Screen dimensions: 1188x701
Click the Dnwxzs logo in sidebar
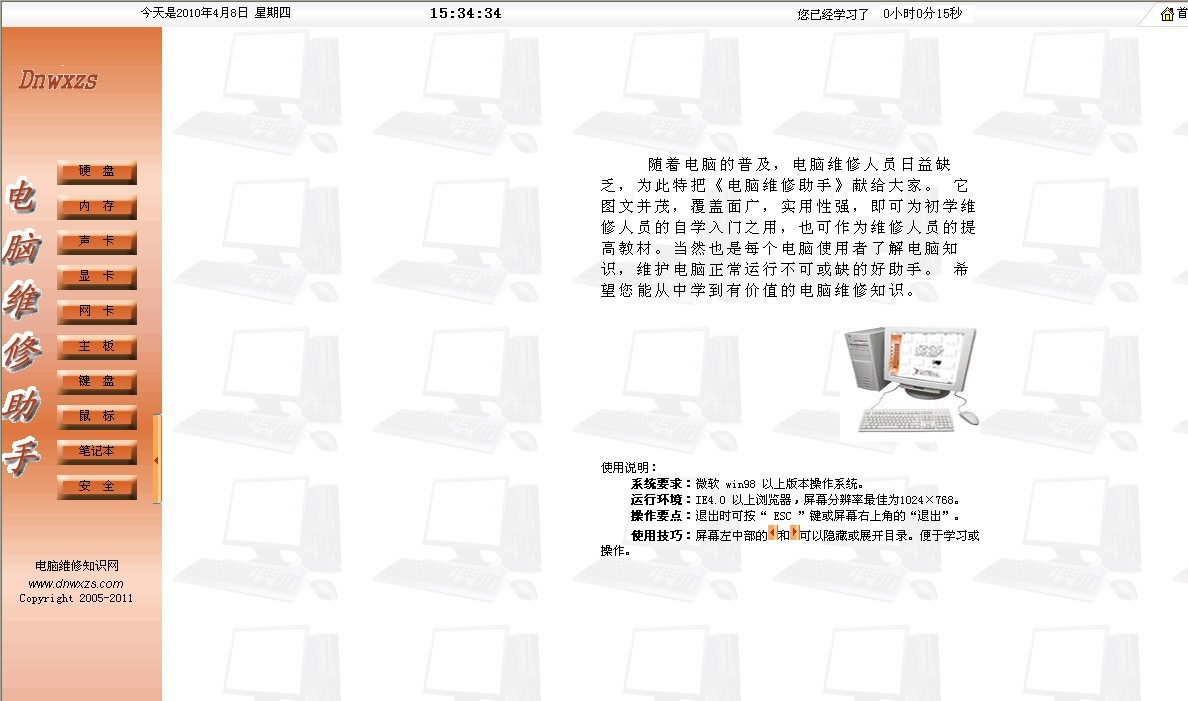[x=58, y=81]
